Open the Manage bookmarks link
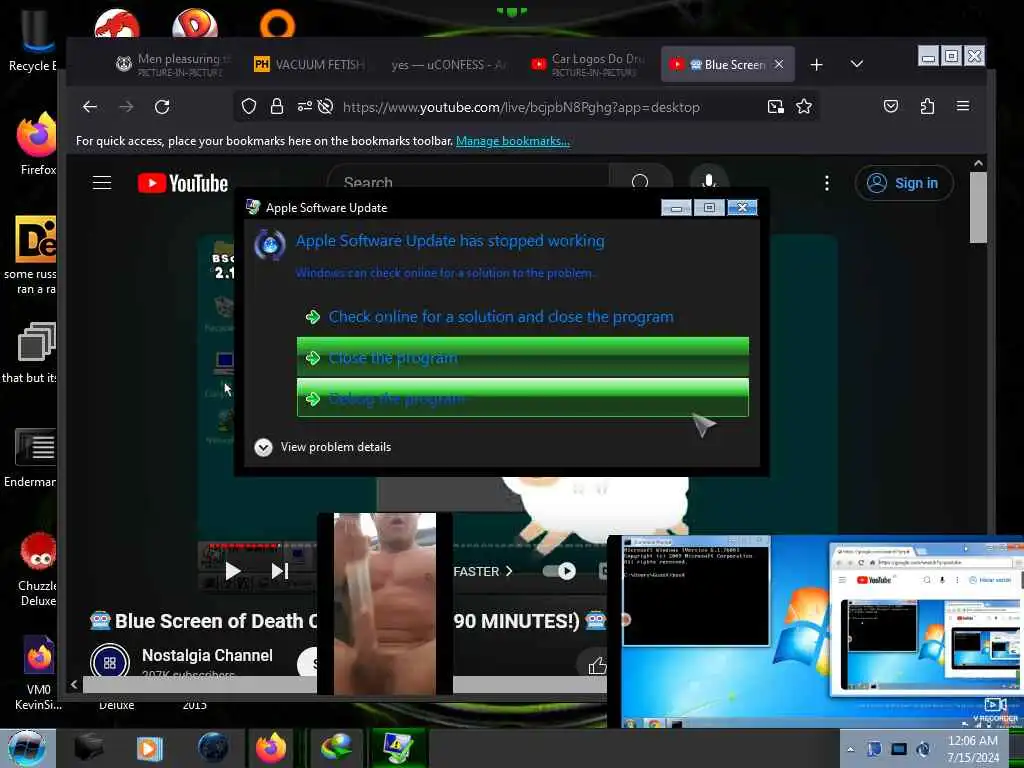The width and height of the screenshot is (1024, 768). pos(513,141)
